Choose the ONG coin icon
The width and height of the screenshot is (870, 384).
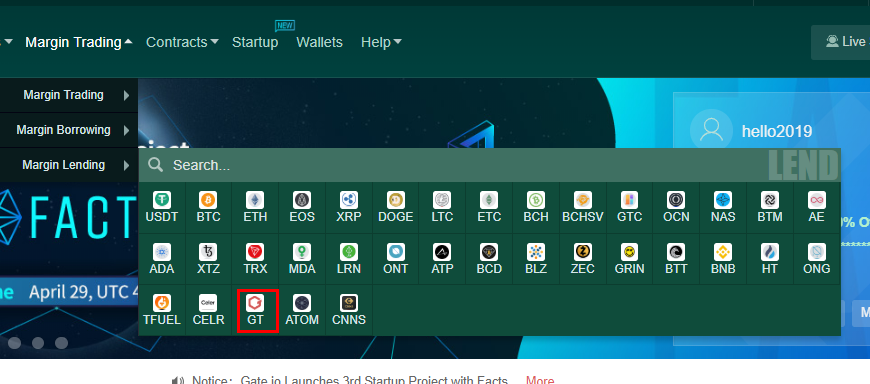click(x=817, y=252)
